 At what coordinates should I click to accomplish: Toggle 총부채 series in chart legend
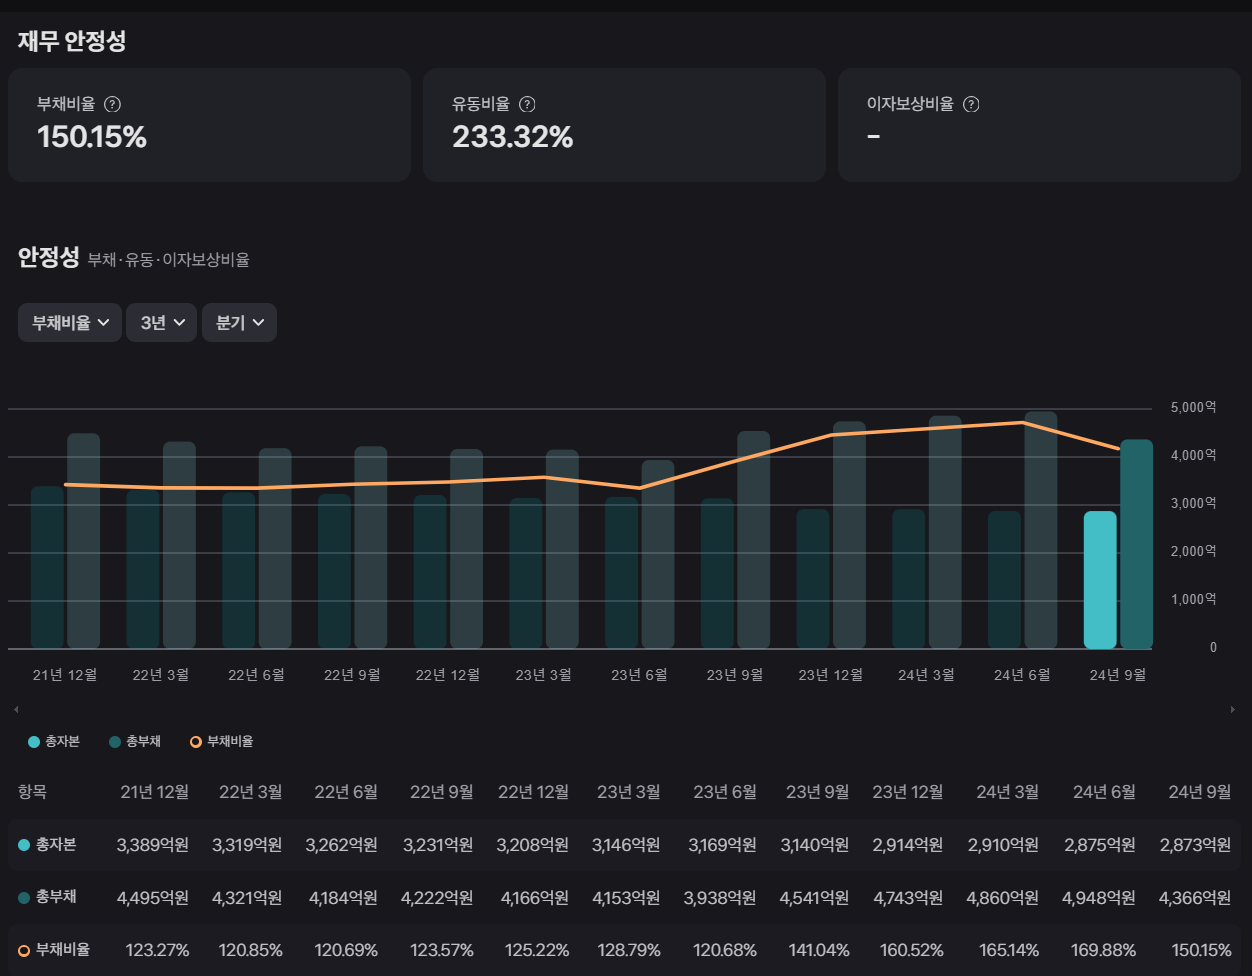[135, 741]
